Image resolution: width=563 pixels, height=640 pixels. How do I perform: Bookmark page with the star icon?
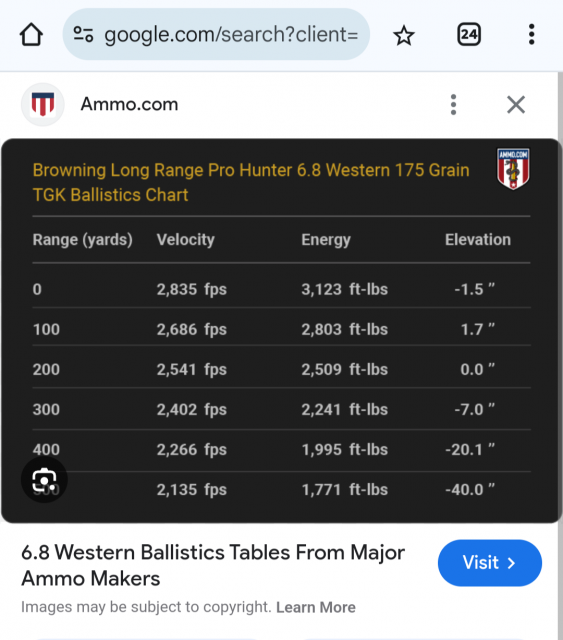coord(404,35)
